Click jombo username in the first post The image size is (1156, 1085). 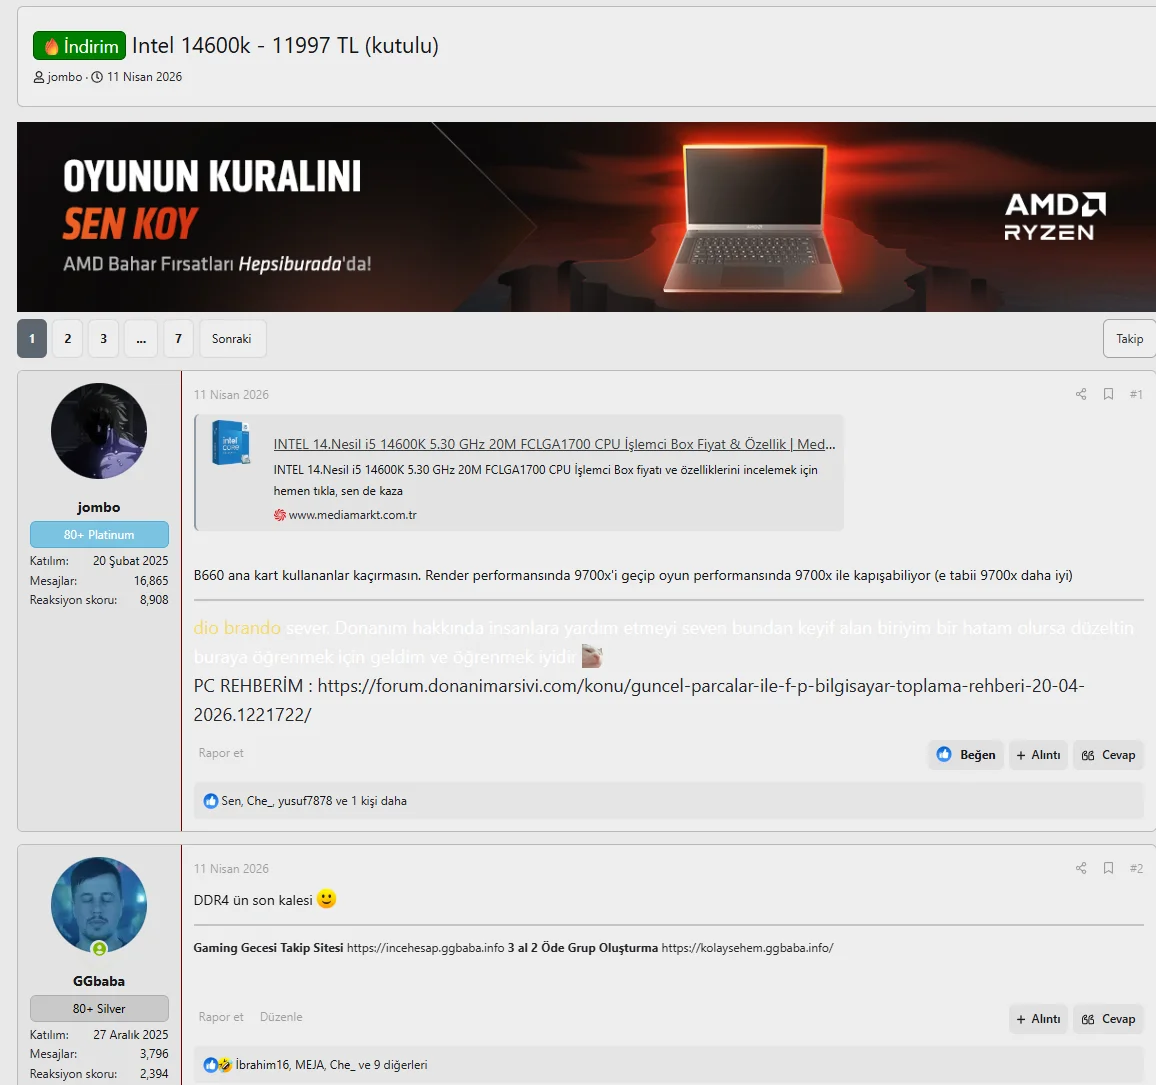(x=99, y=507)
